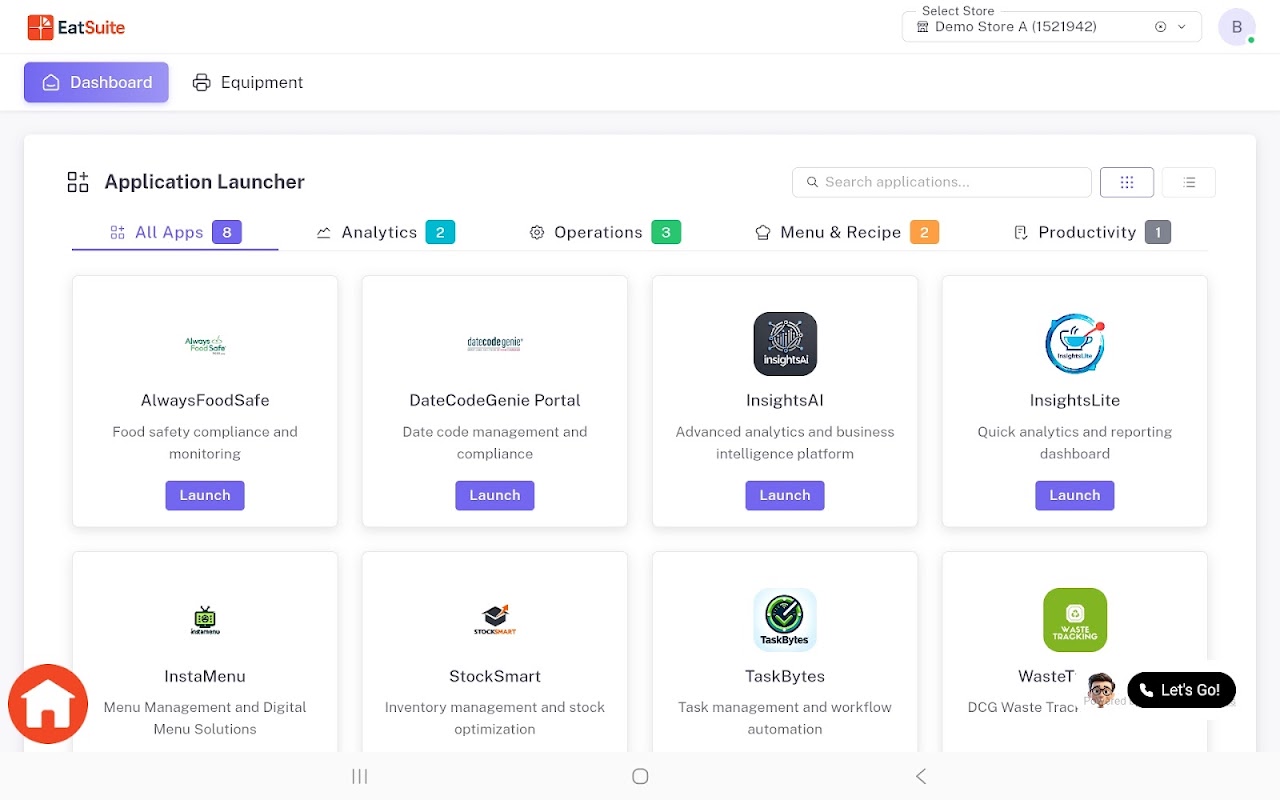Image resolution: width=1280 pixels, height=800 pixels.
Task: Select the InsightsLite app icon
Action: (x=1075, y=344)
